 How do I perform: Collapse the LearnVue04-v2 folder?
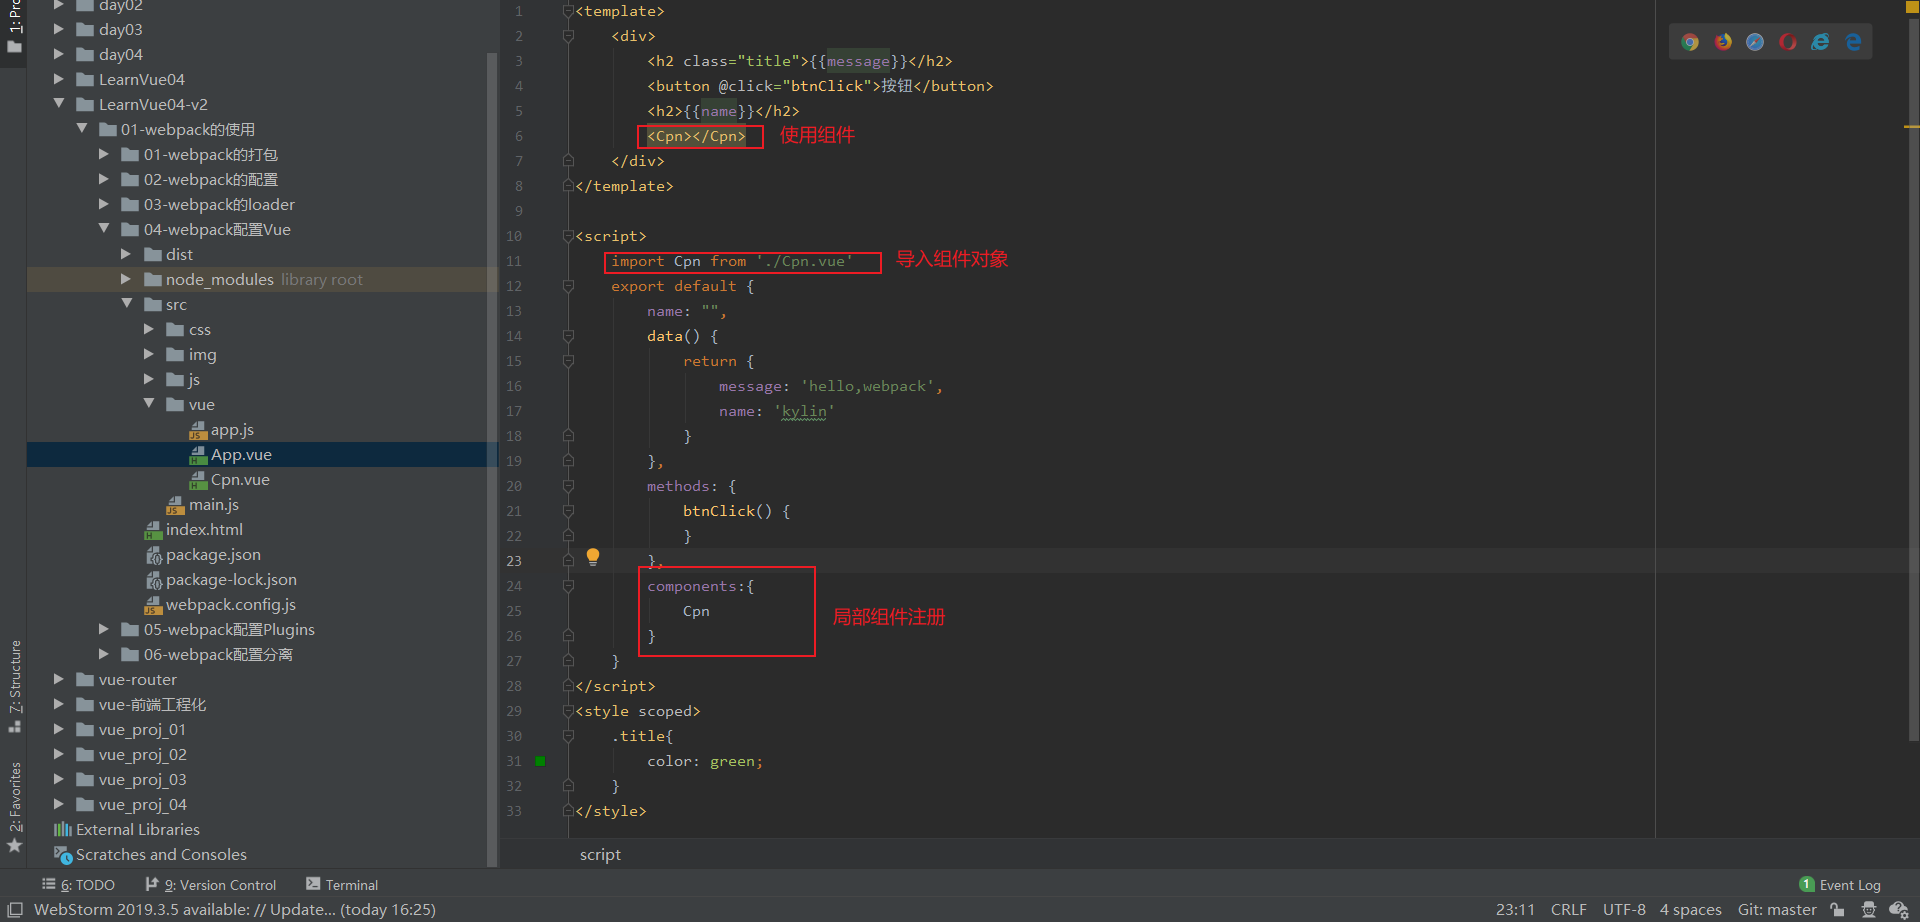tap(59, 103)
